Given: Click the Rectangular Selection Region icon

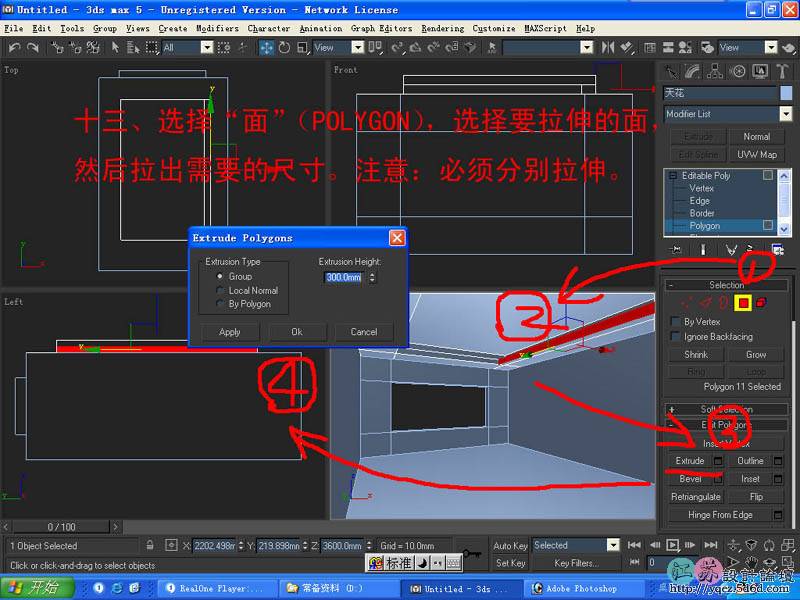Looking at the screenshot, I should (152, 48).
